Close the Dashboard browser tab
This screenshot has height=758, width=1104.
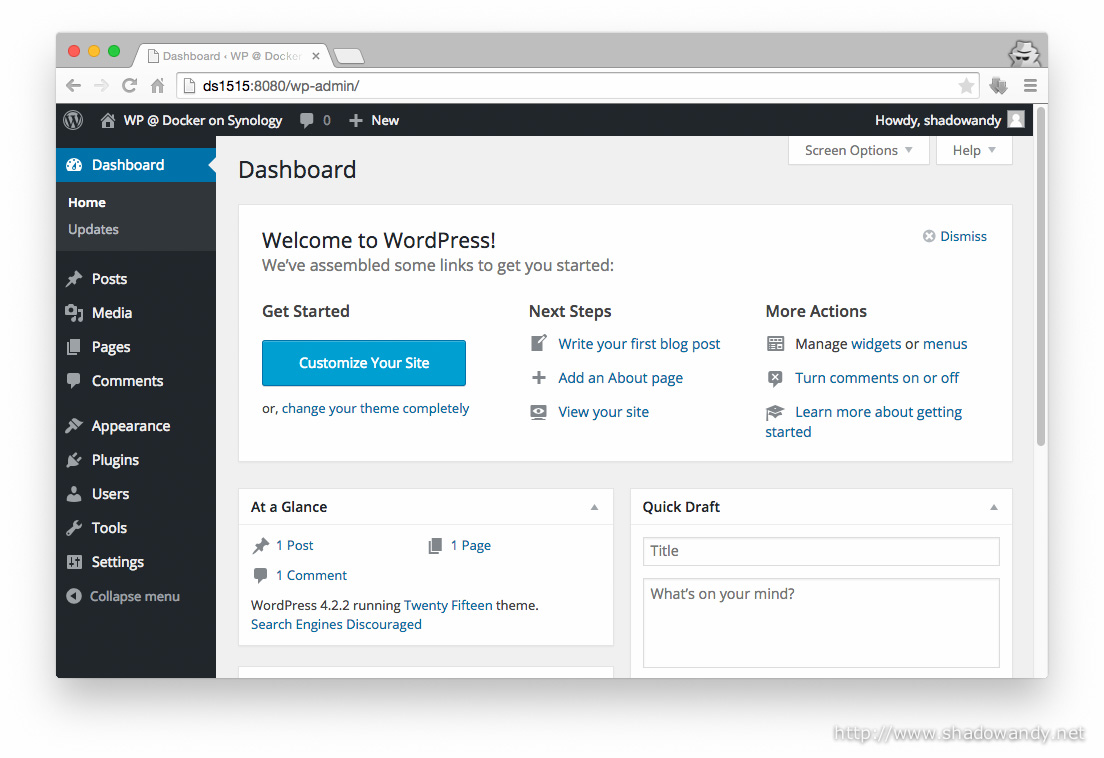[316, 56]
